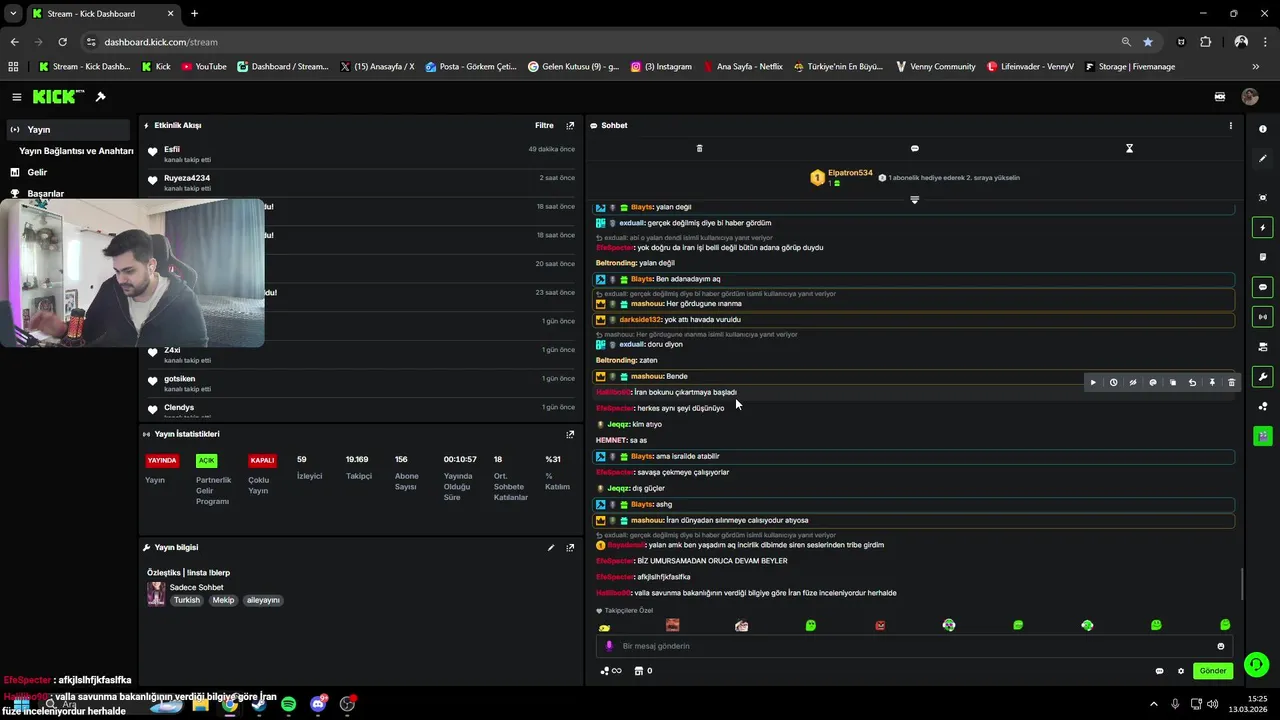
Task: Click the trash icon at top of chat
Action: click(699, 148)
